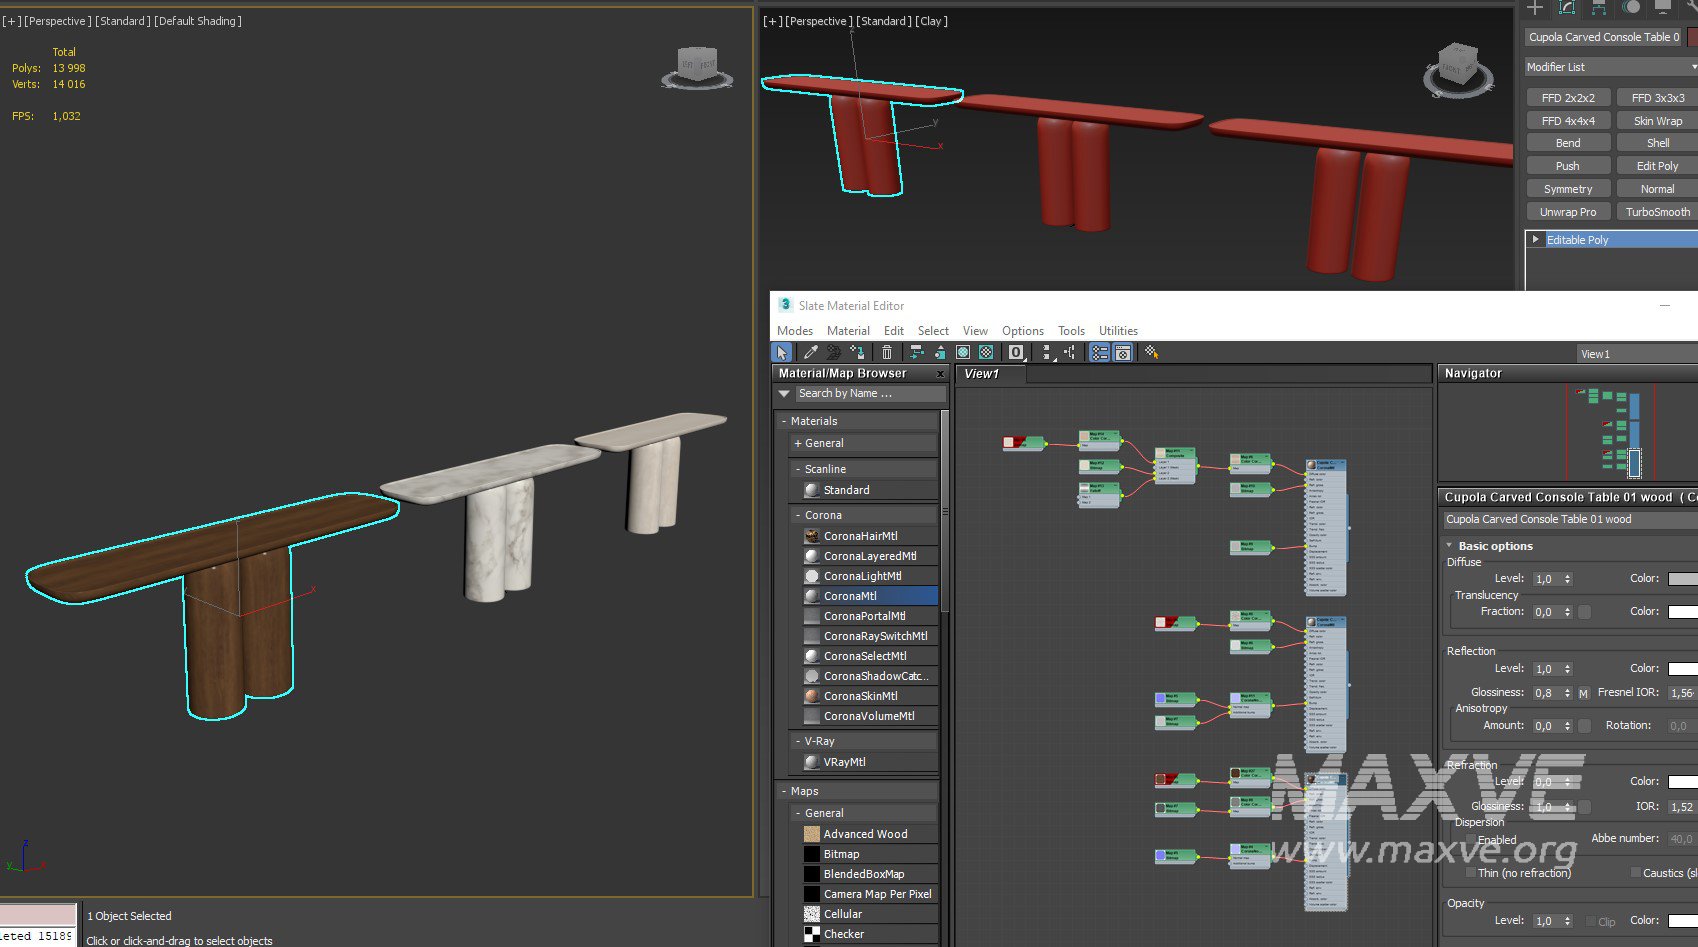Image resolution: width=1698 pixels, height=947 pixels.
Task: Click the Delete Selected trash icon
Action: (886, 353)
